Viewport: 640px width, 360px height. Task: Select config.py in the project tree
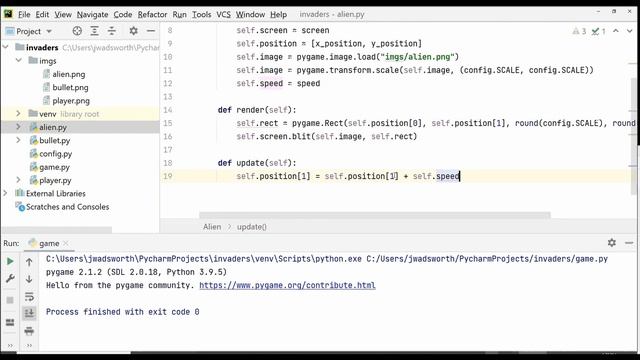point(56,153)
